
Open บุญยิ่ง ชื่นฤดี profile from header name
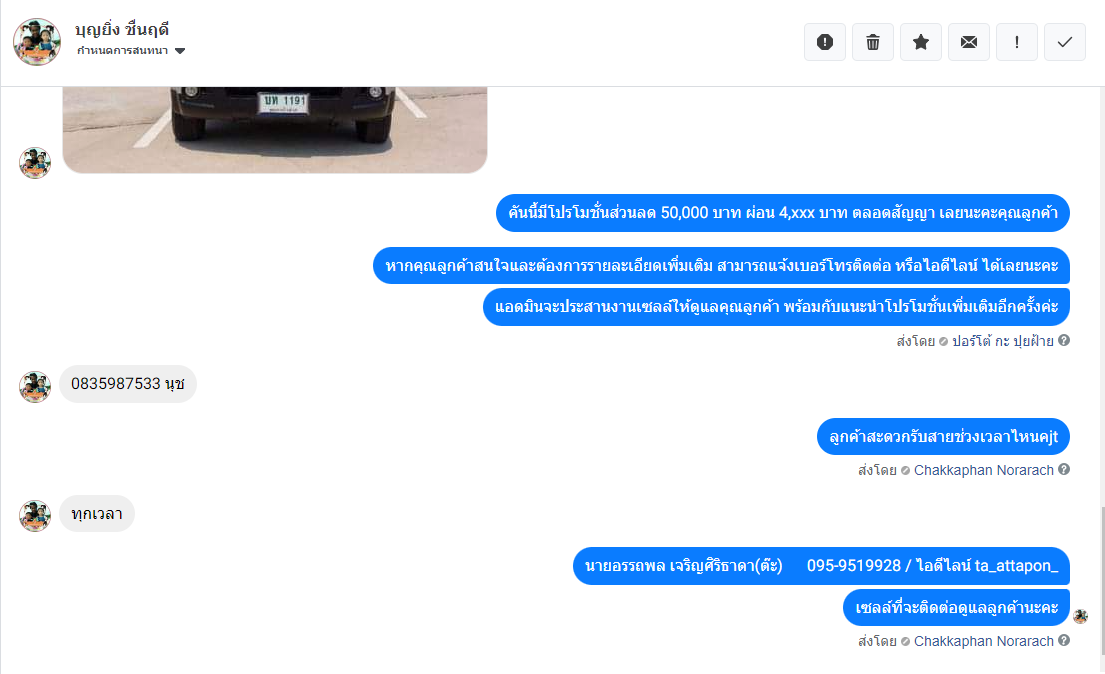tap(122, 30)
